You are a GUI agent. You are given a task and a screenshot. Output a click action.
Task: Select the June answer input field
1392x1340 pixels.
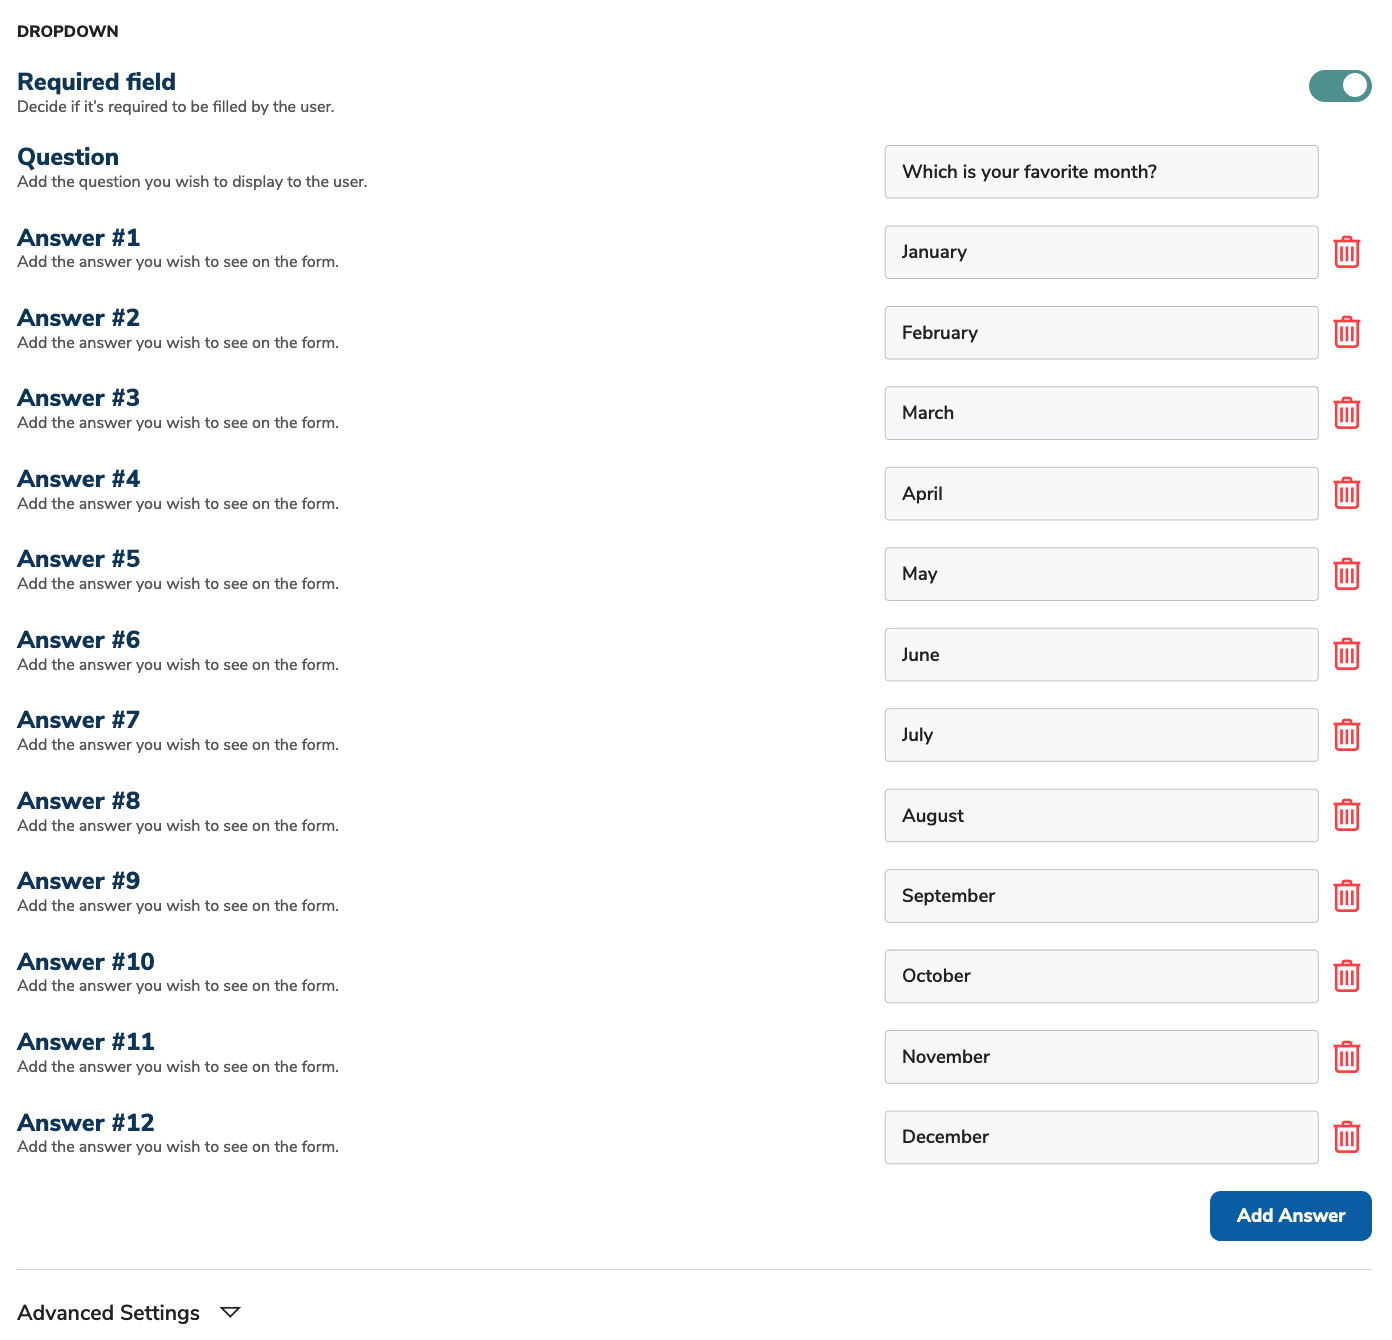coord(1100,654)
